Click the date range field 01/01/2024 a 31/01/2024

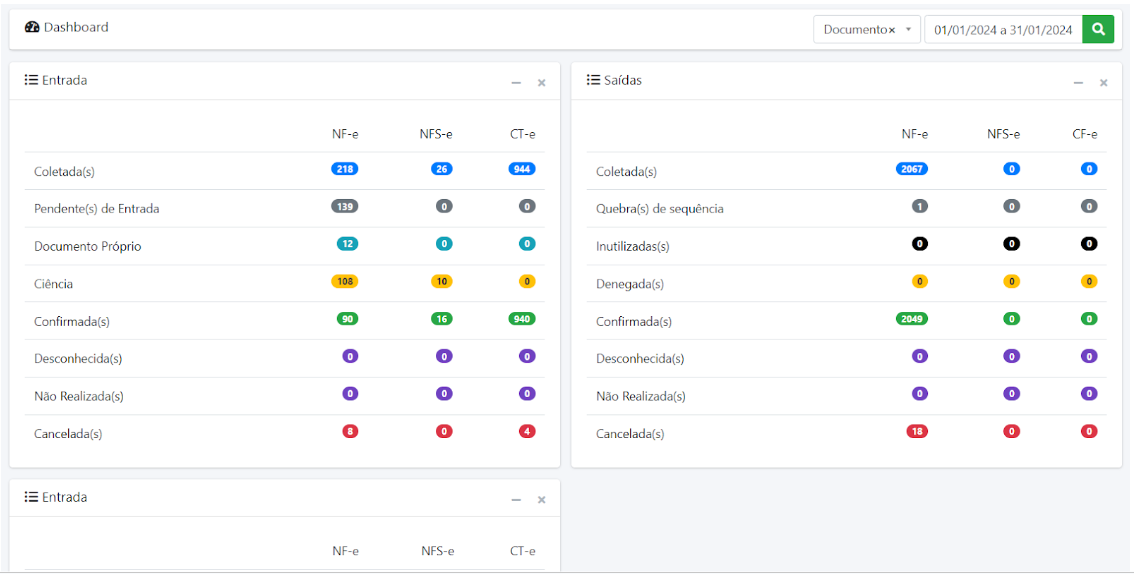pyautogui.click(x=1002, y=30)
